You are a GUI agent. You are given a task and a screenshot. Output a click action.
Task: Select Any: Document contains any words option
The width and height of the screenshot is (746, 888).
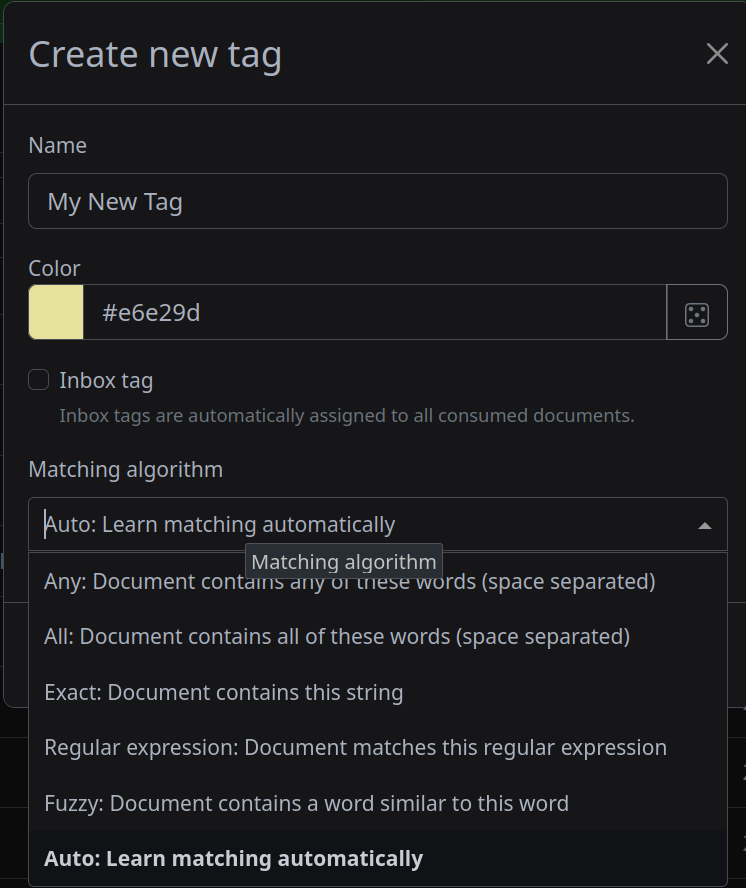coord(350,582)
